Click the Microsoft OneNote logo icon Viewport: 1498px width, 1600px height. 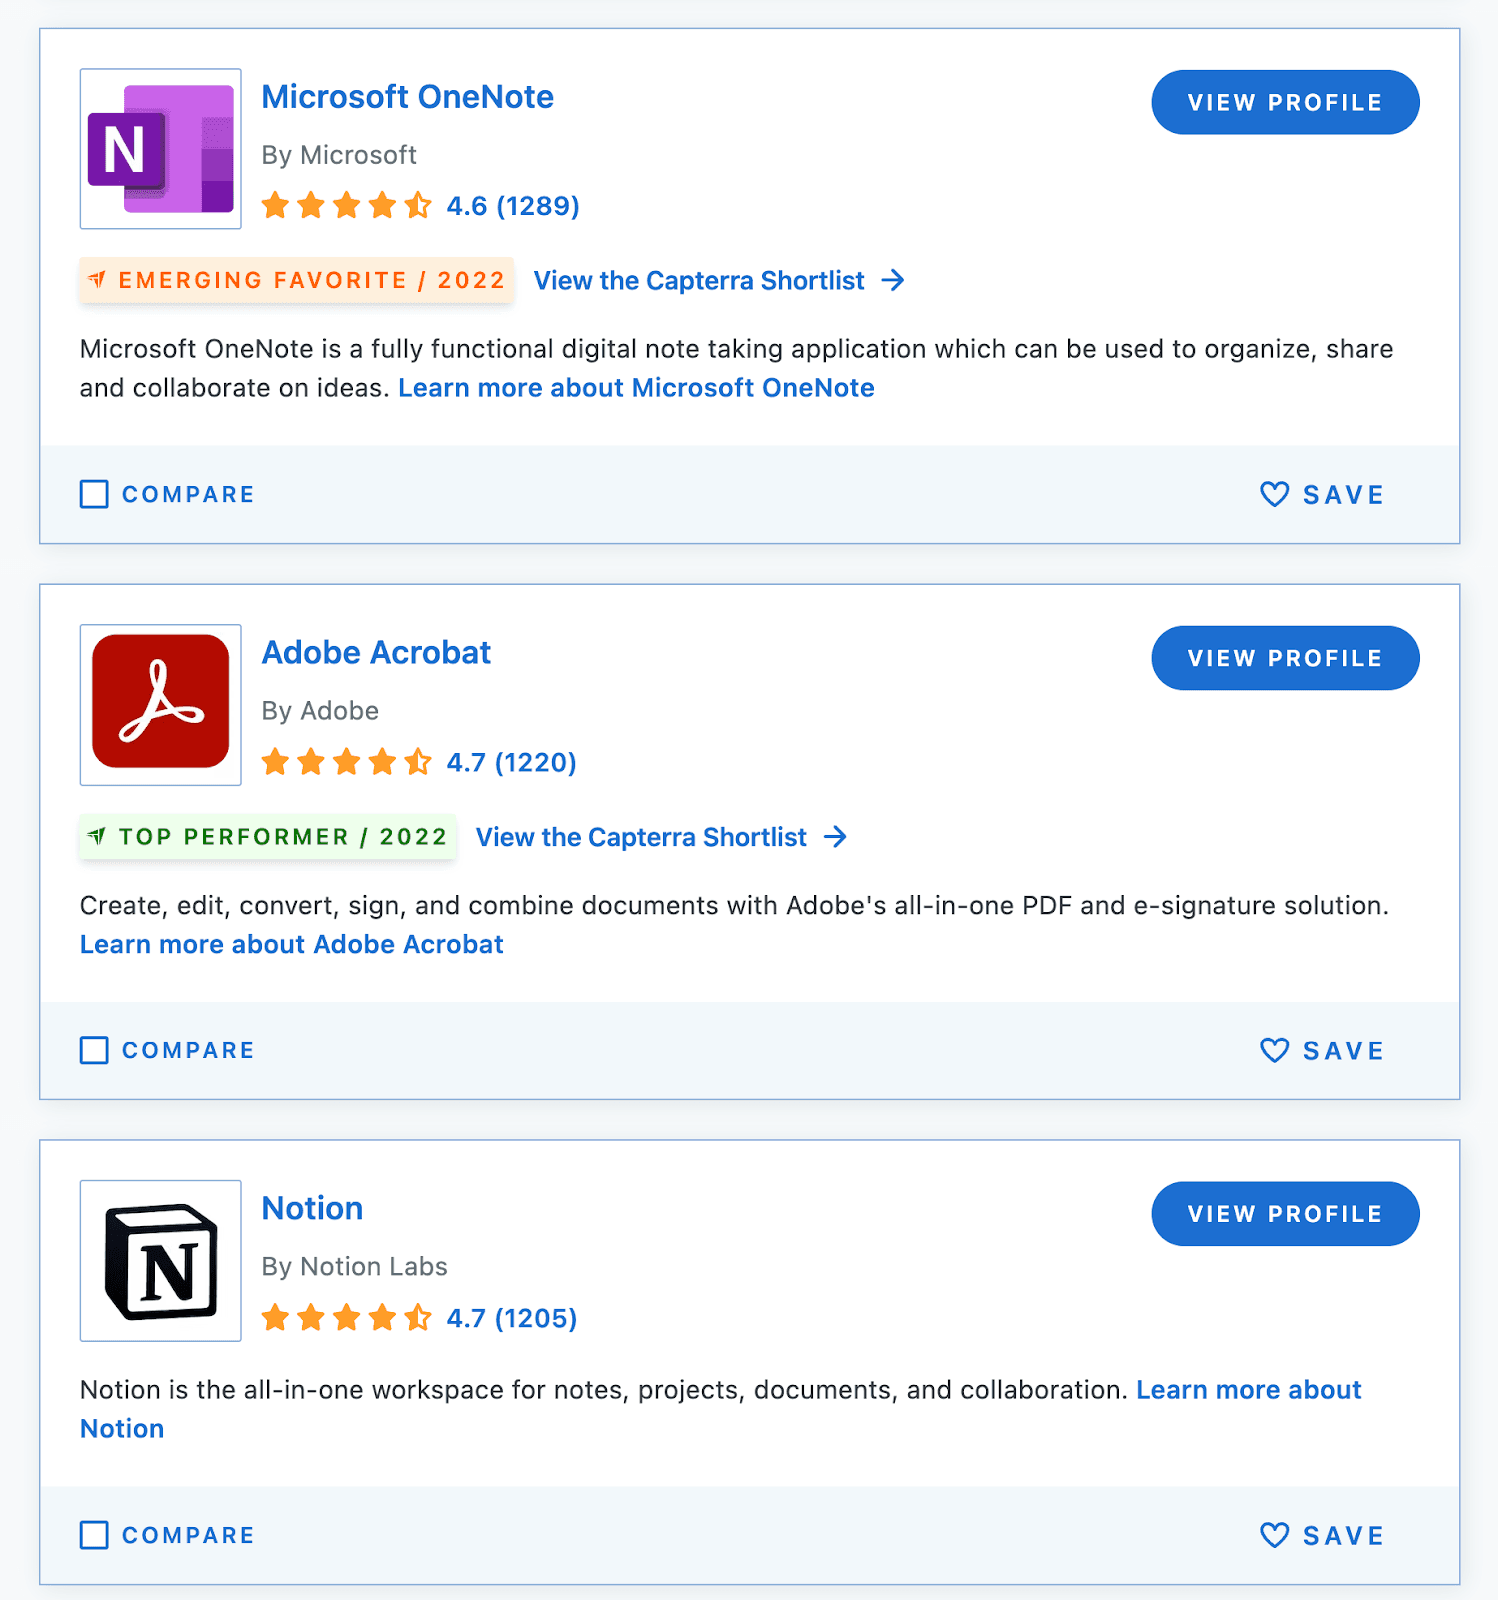160,149
